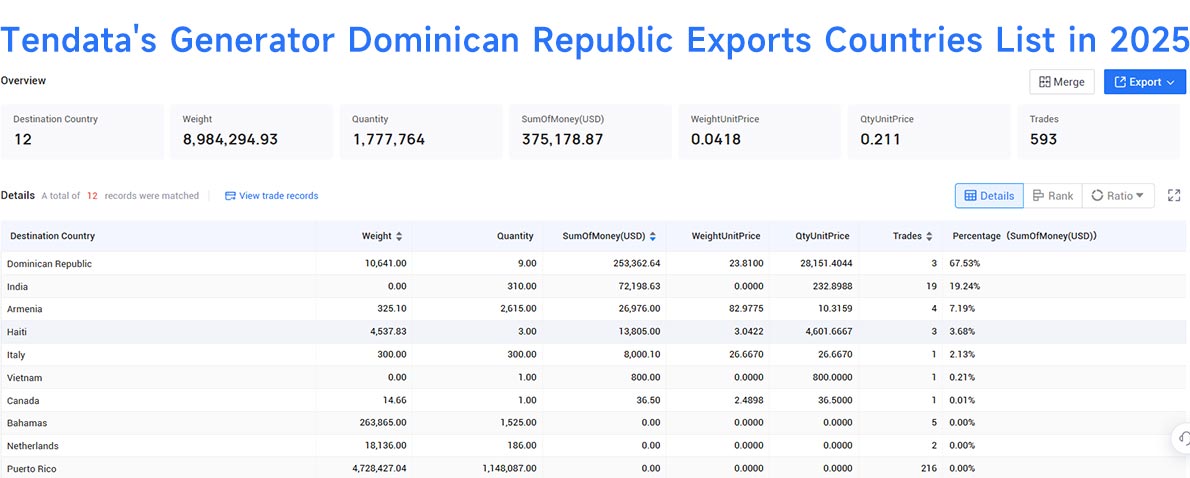Select the Puerto Rico row name
This screenshot has height=478, width=1190.
point(31,469)
